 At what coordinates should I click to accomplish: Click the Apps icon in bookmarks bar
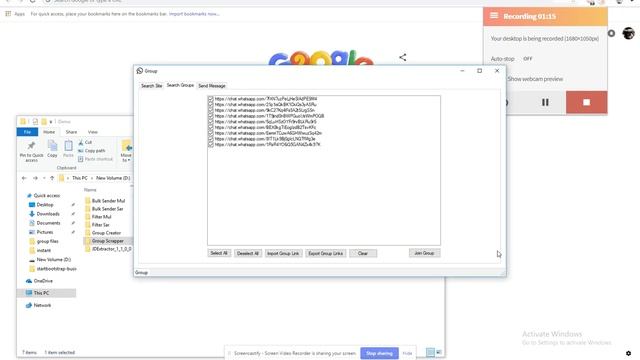(x=8, y=14)
